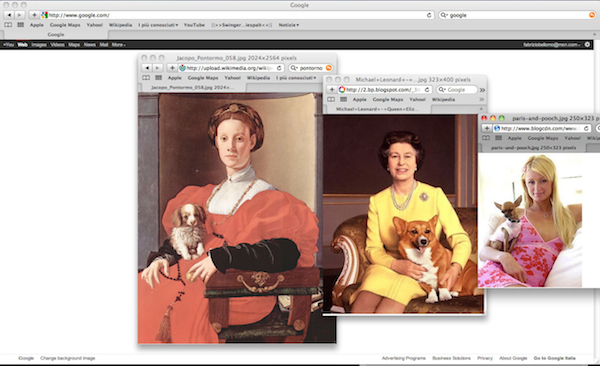Open Google Maps bookmark in Michael+Leonard window
This screenshot has width=600, height=366.
[x=388, y=99]
